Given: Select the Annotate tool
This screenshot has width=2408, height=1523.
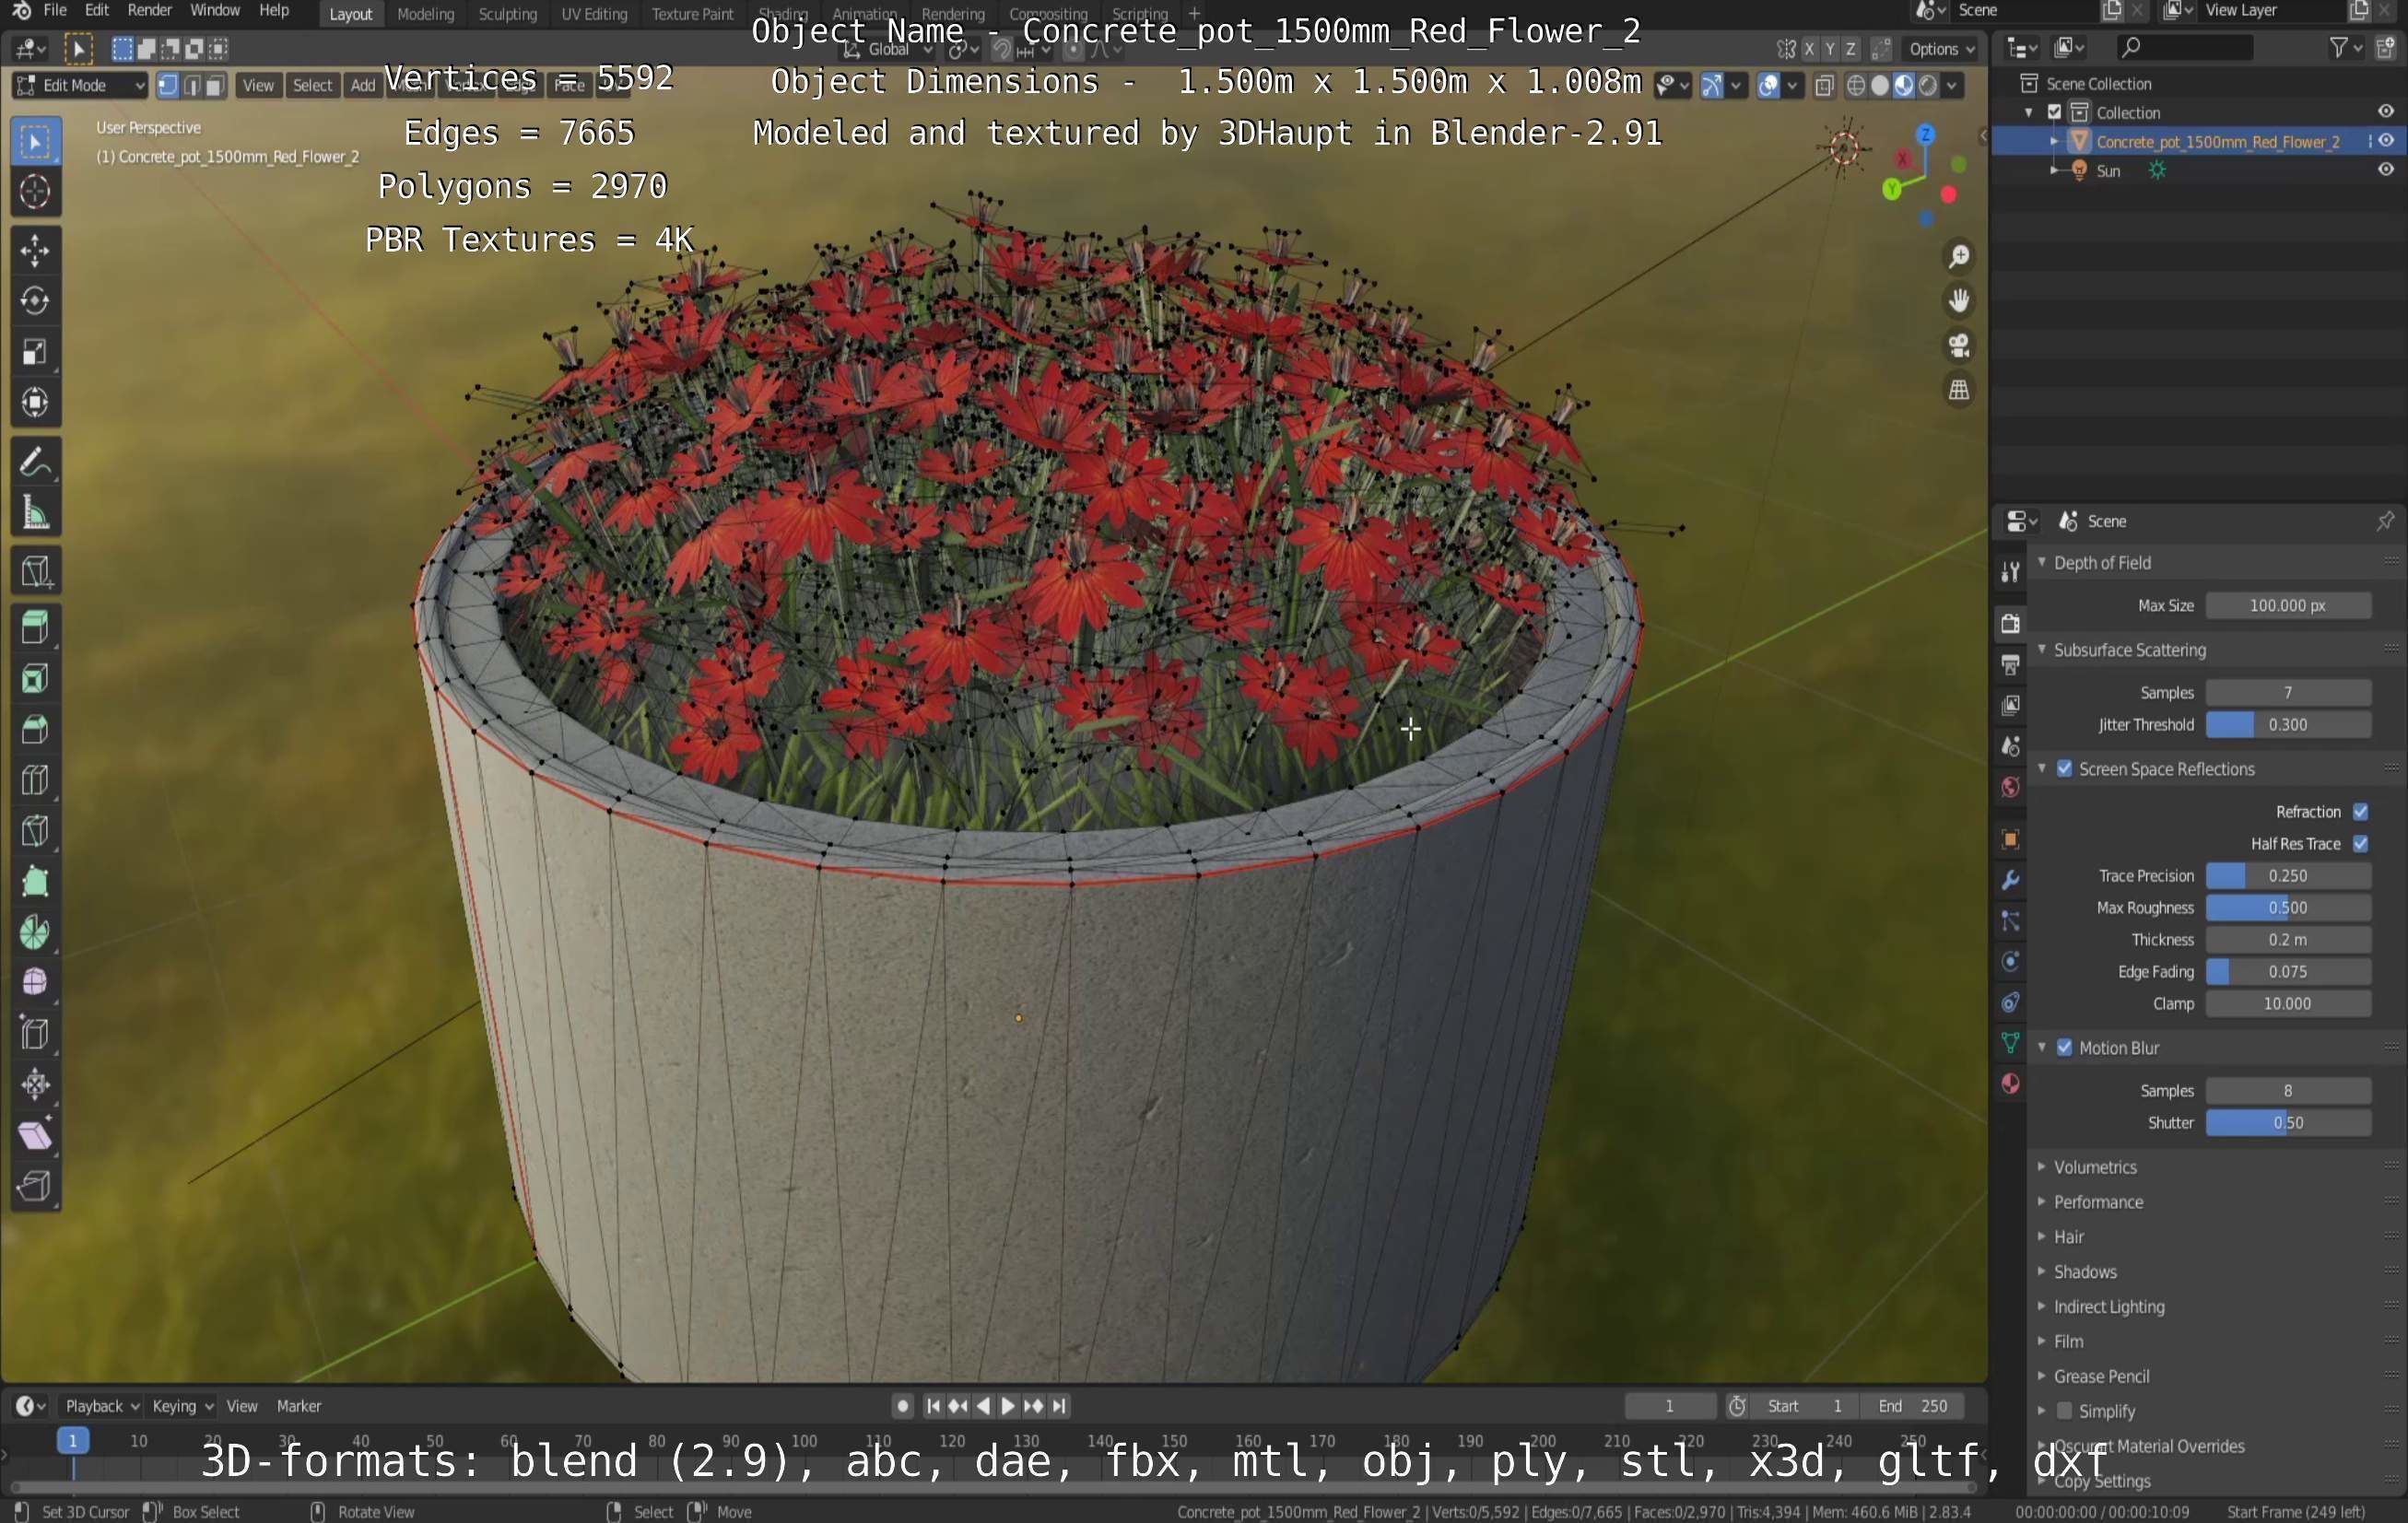Looking at the screenshot, I should click(35, 462).
